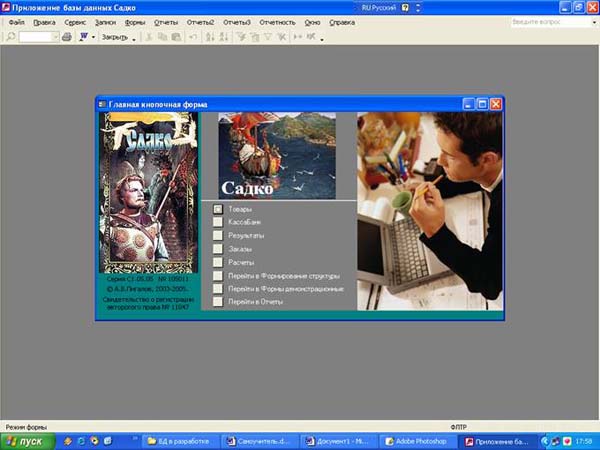This screenshot has height=450, width=600.
Task: Click the Sadko ship painting thumbnail
Action: click(277, 155)
